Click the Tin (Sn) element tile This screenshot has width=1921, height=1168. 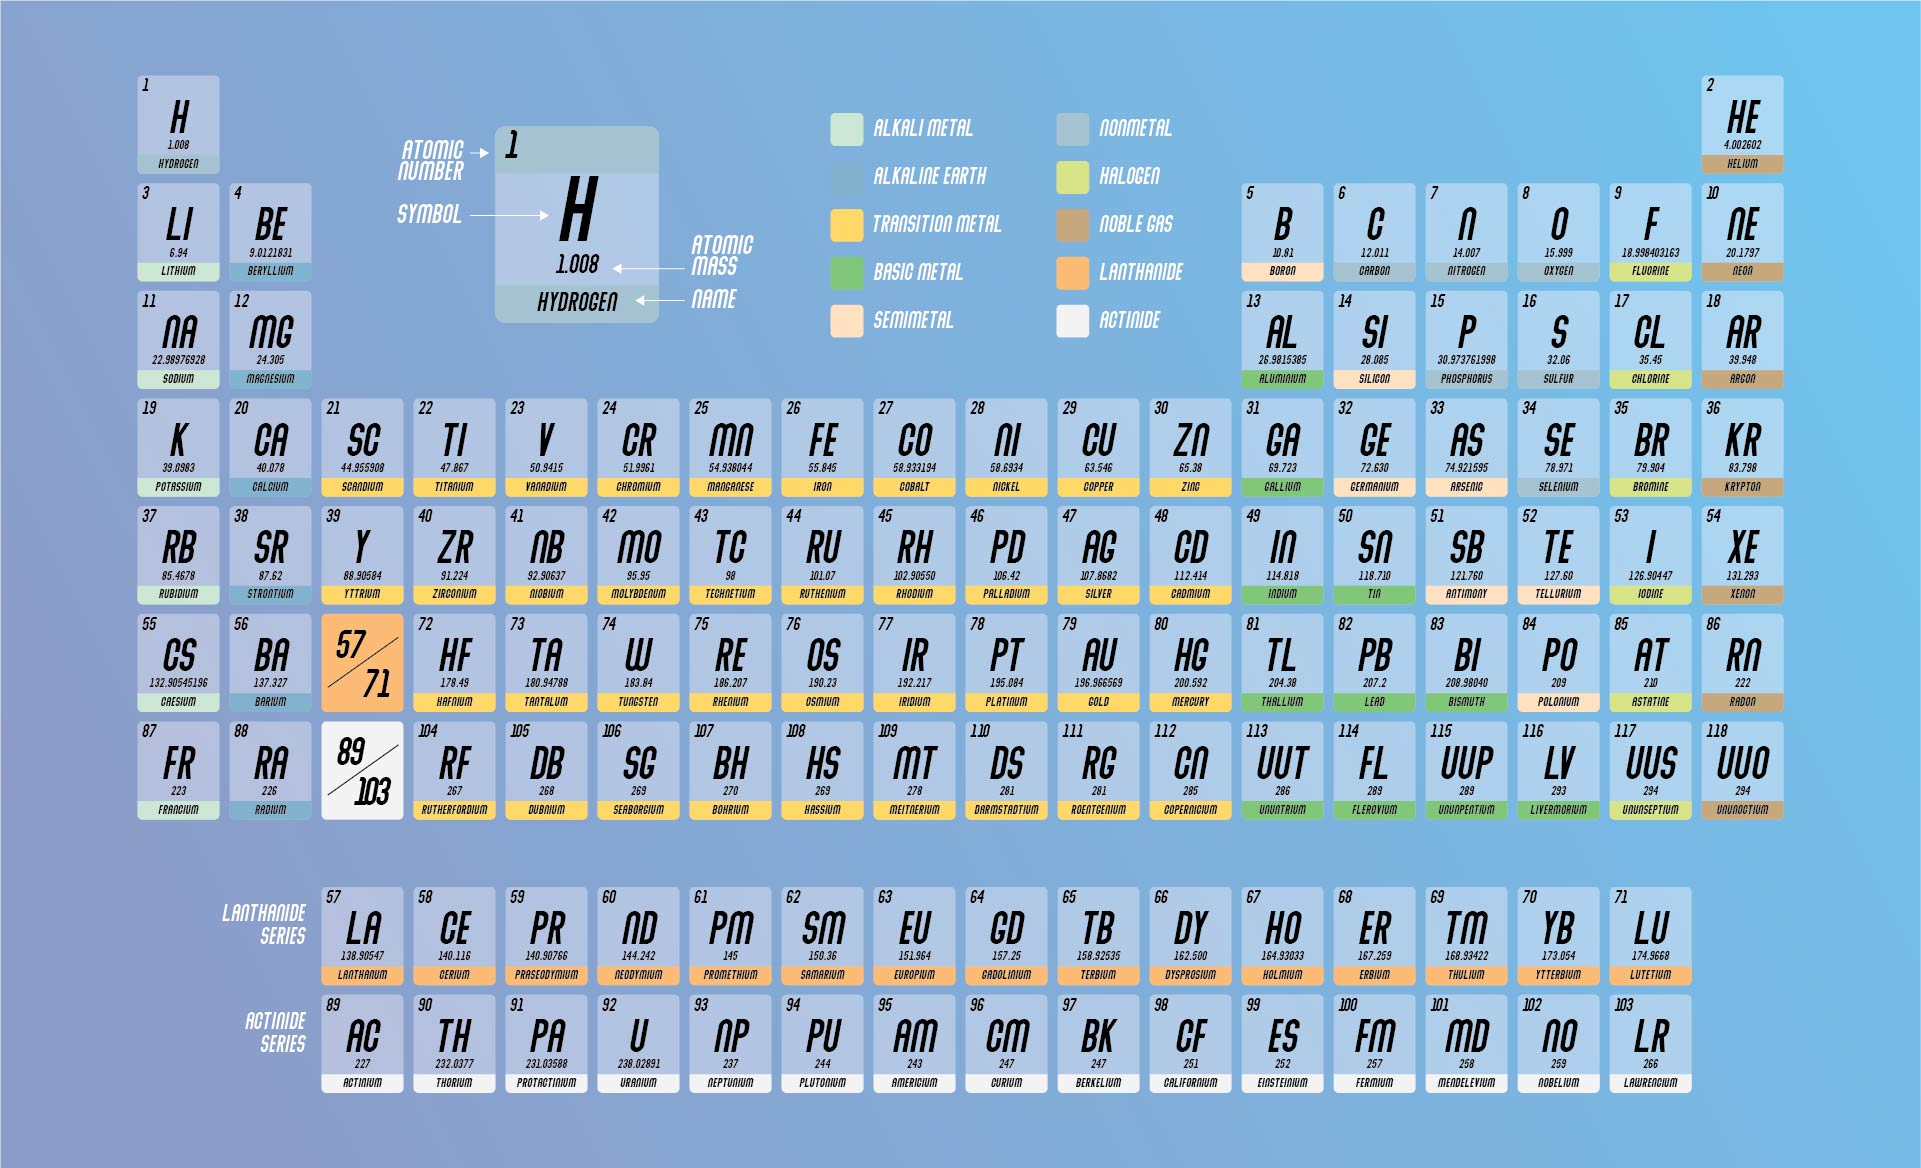click(1375, 555)
